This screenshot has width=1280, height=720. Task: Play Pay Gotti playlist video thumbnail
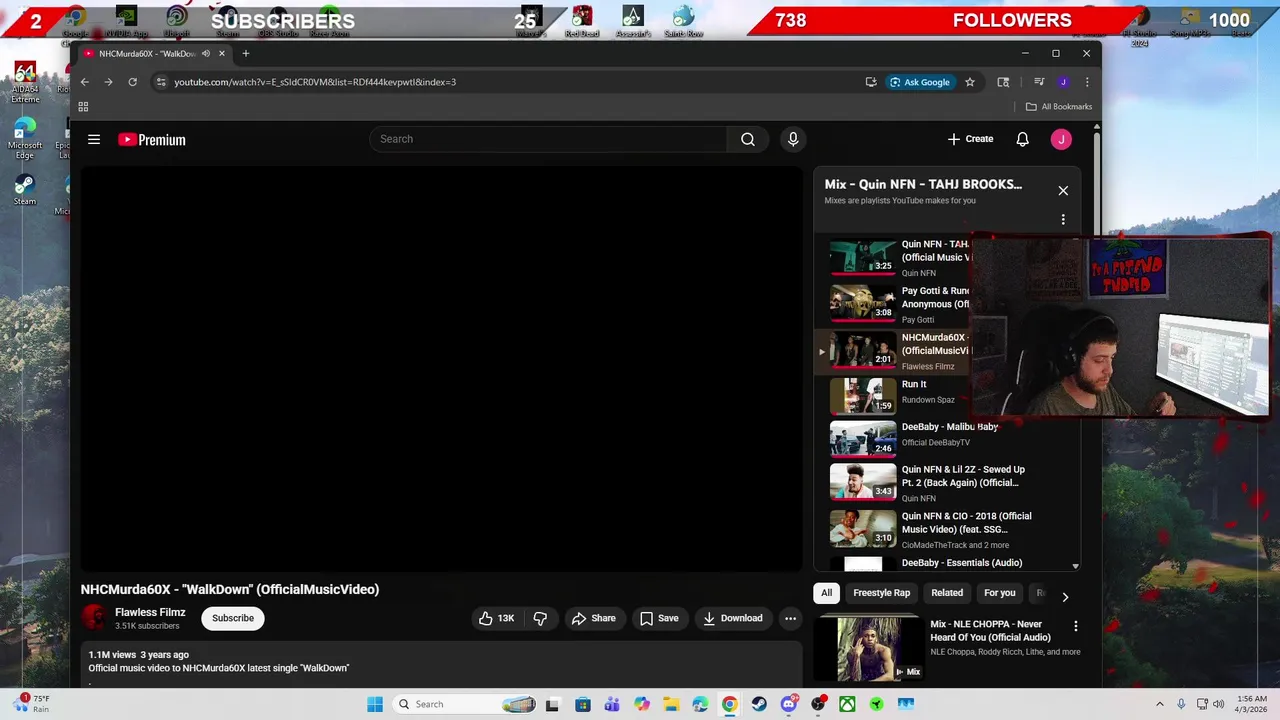coord(863,303)
